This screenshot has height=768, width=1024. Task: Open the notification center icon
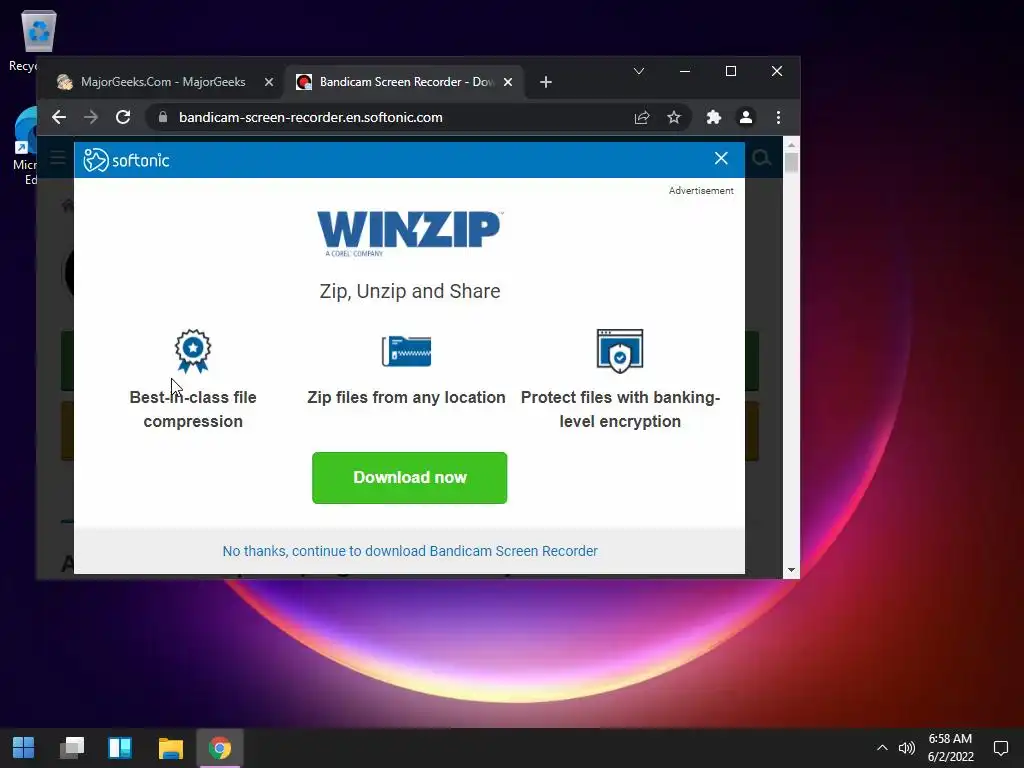coord(1000,748)
